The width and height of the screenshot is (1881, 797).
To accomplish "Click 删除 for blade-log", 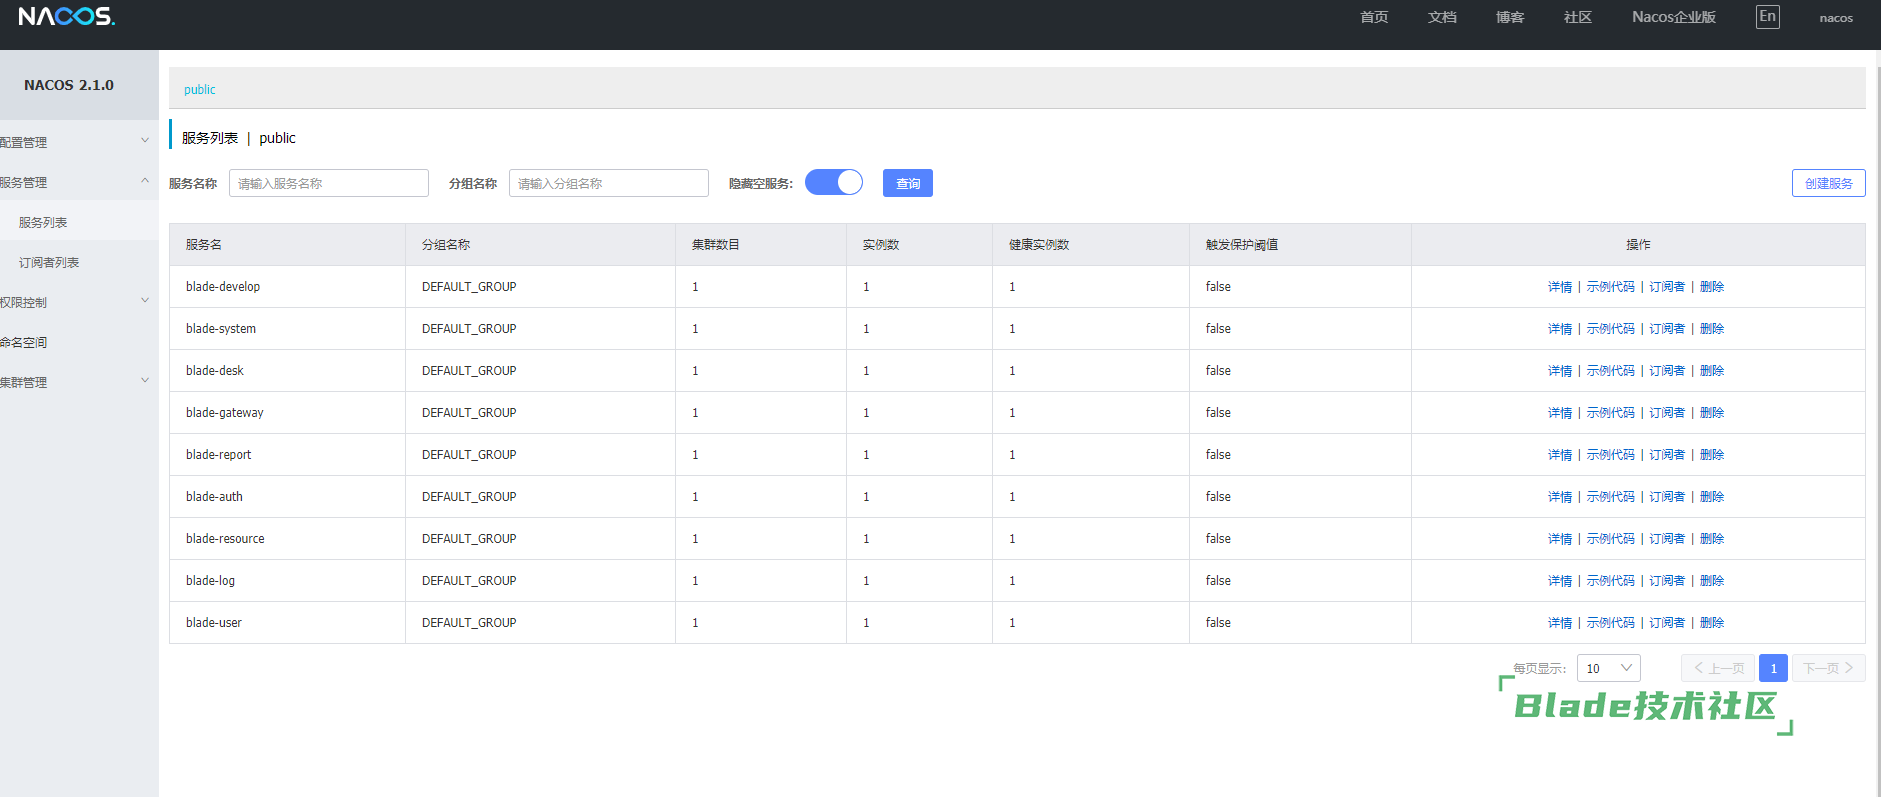I will tap(1712, 581).
